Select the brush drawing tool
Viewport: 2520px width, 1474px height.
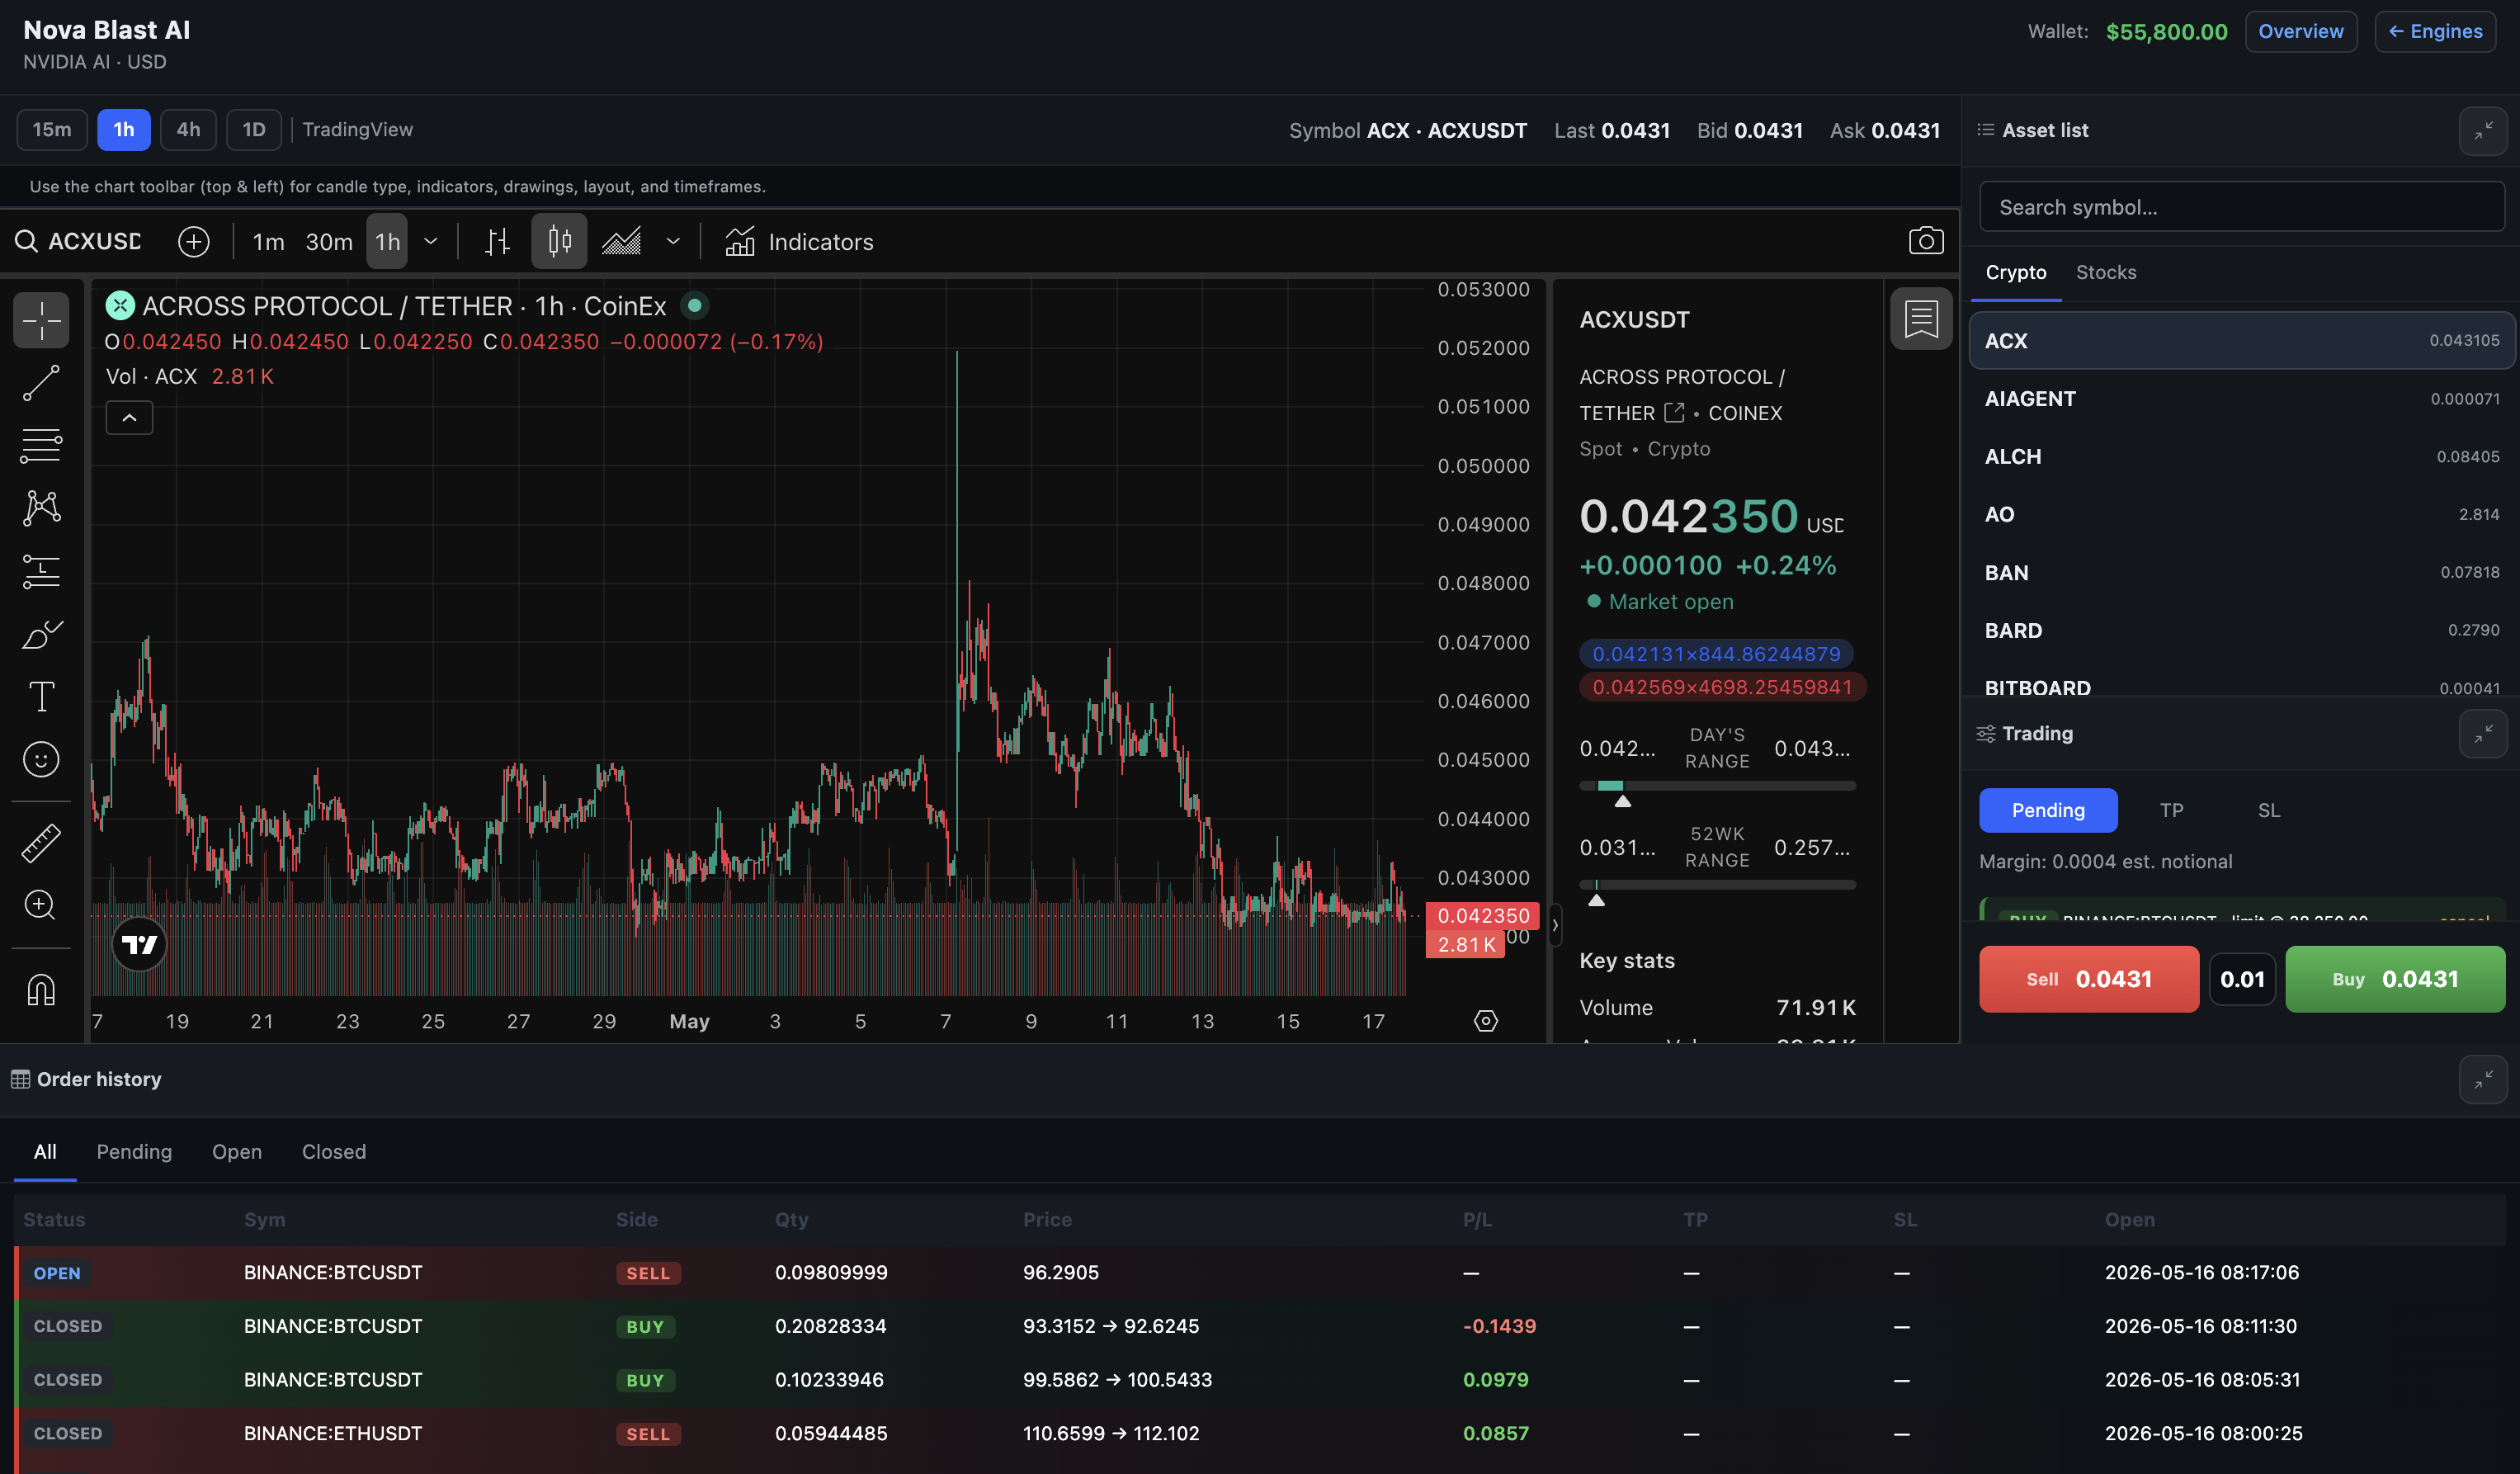click(41, 634)
